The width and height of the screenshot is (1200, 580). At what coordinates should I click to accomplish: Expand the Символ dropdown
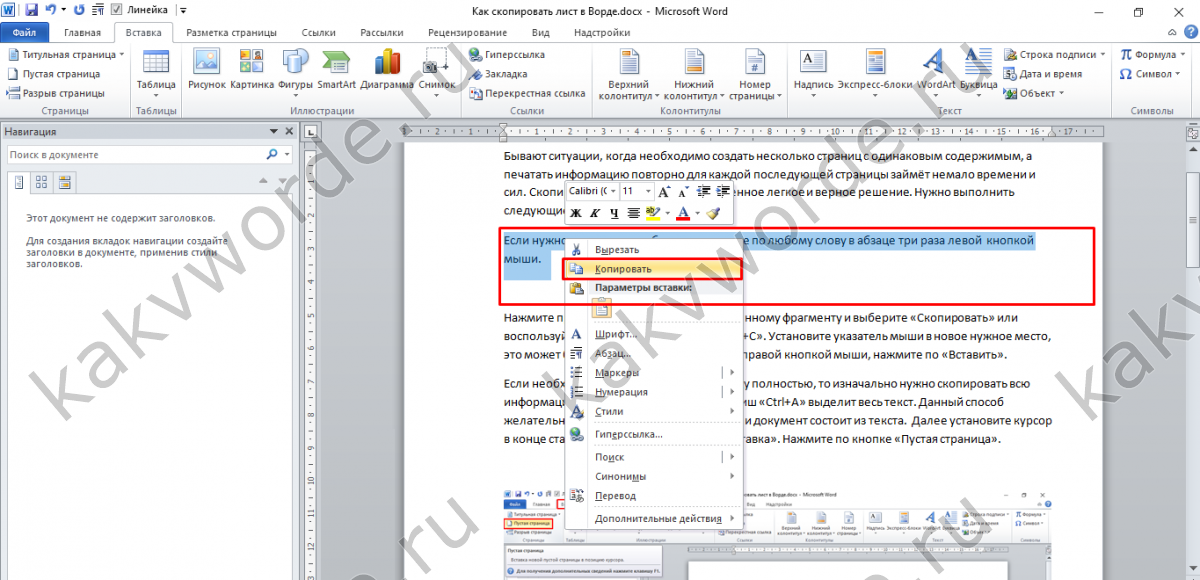coord(1176,74)
